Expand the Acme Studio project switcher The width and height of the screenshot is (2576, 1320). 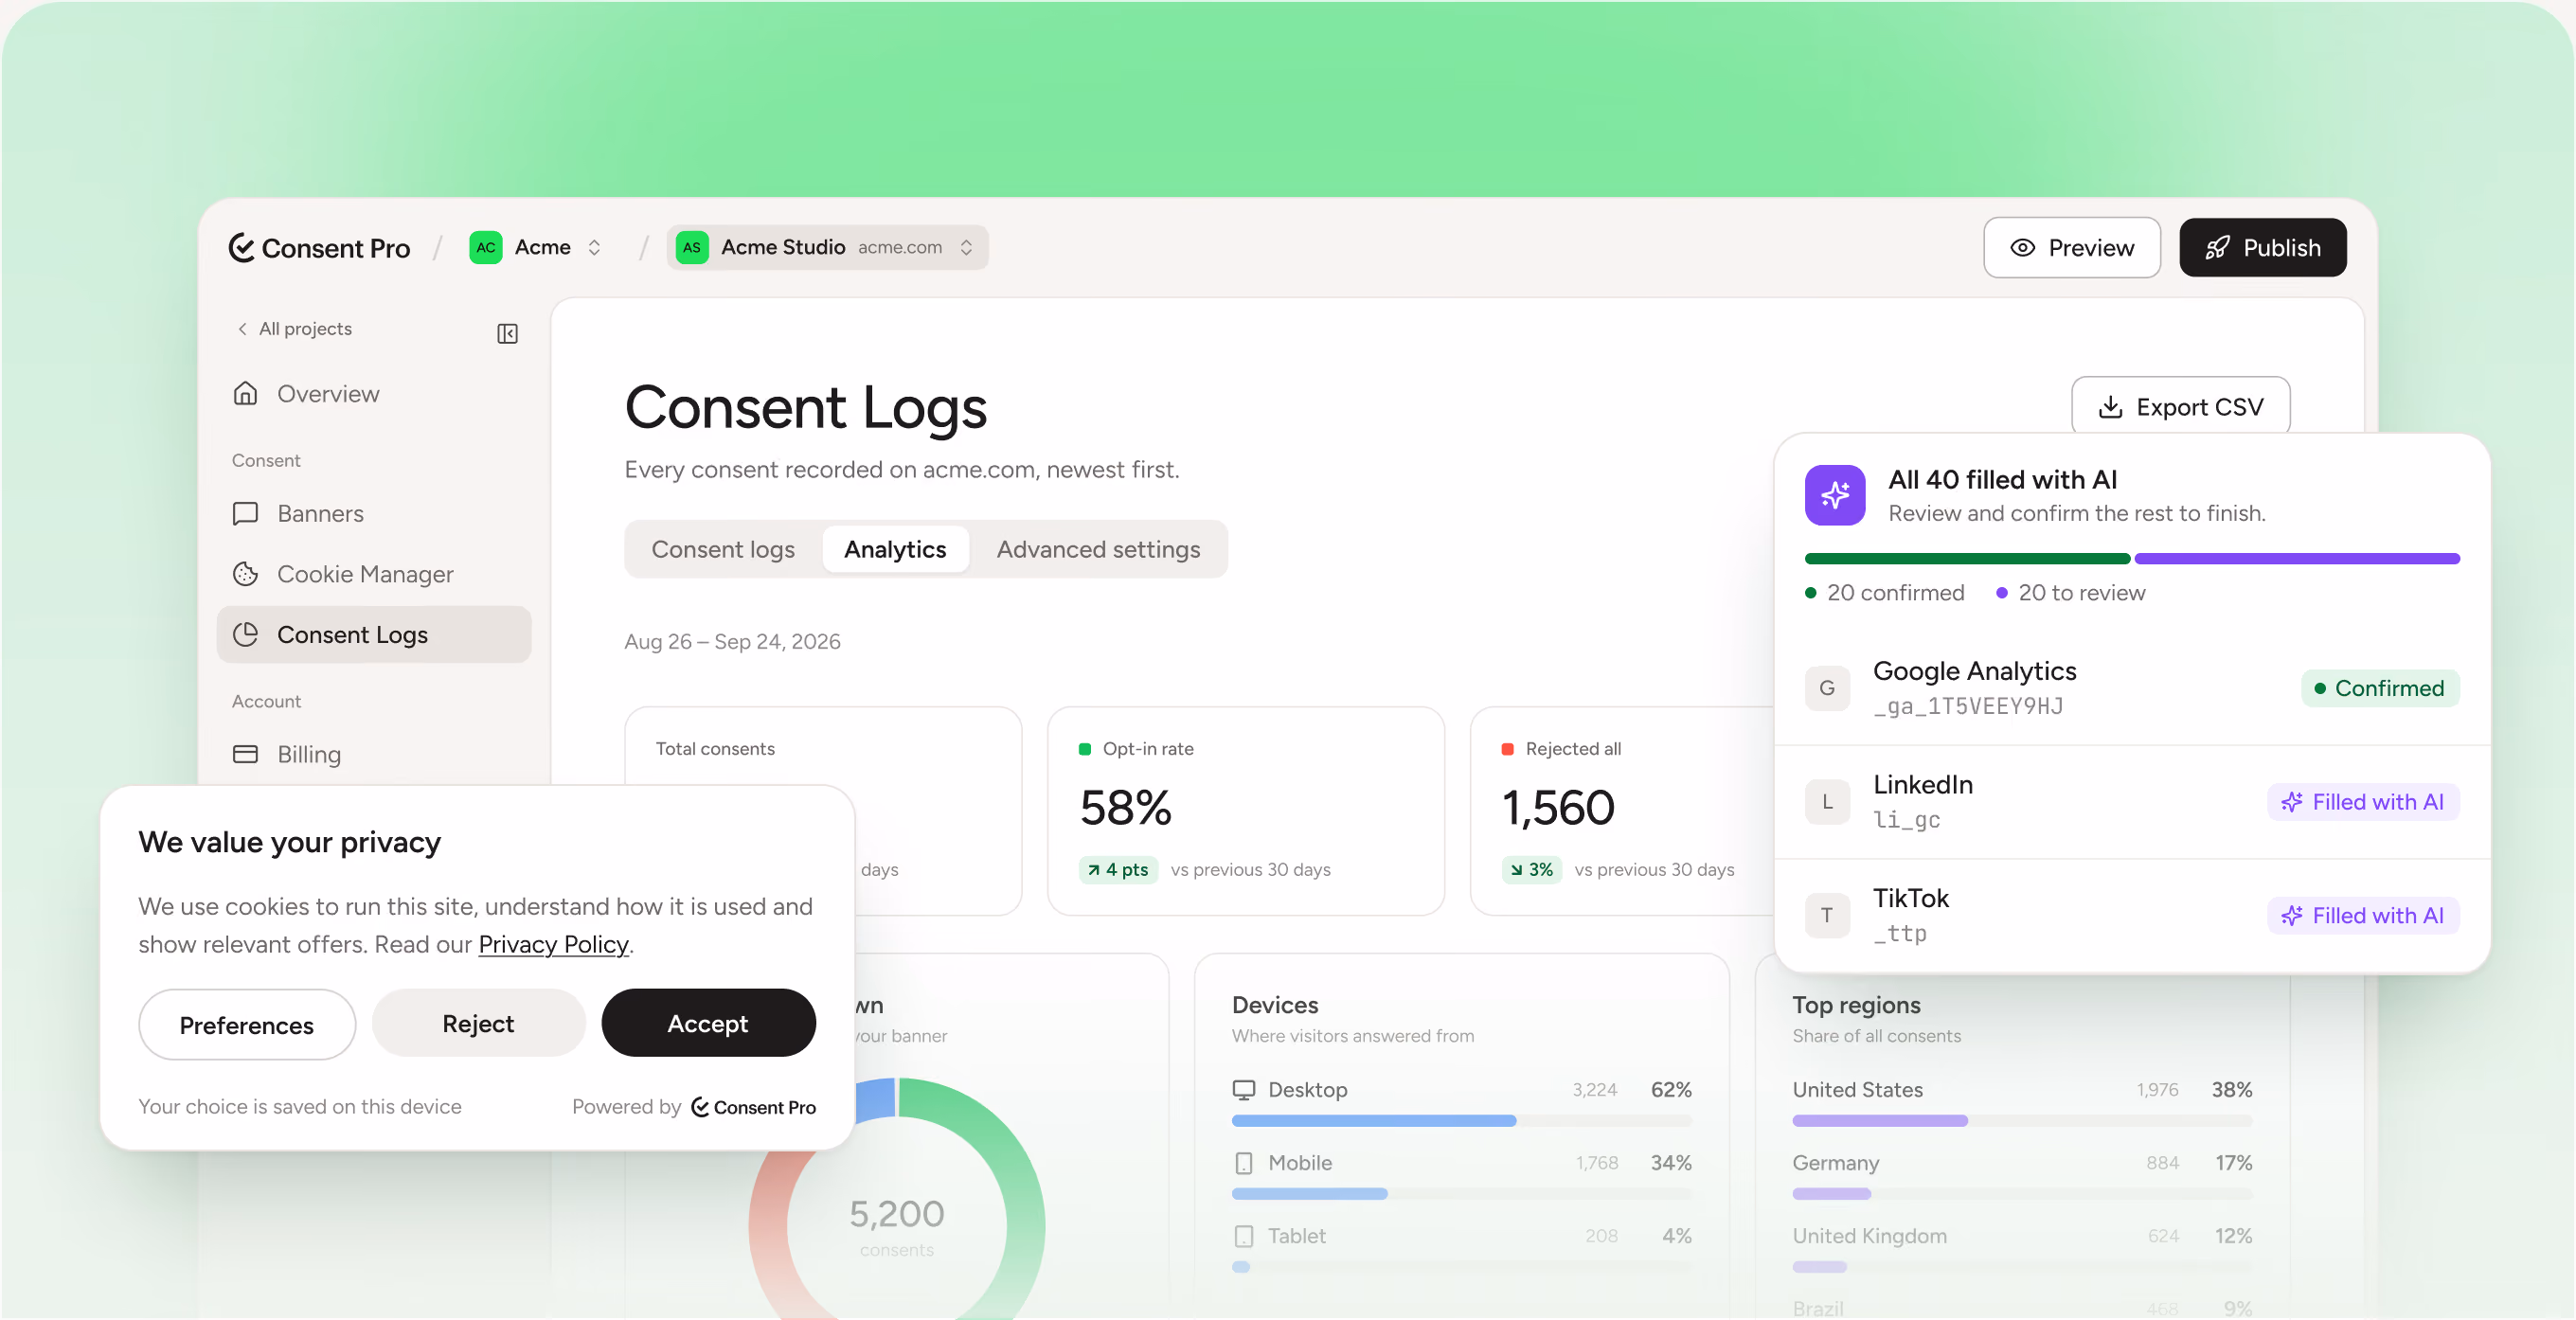(x=966, y=247)
